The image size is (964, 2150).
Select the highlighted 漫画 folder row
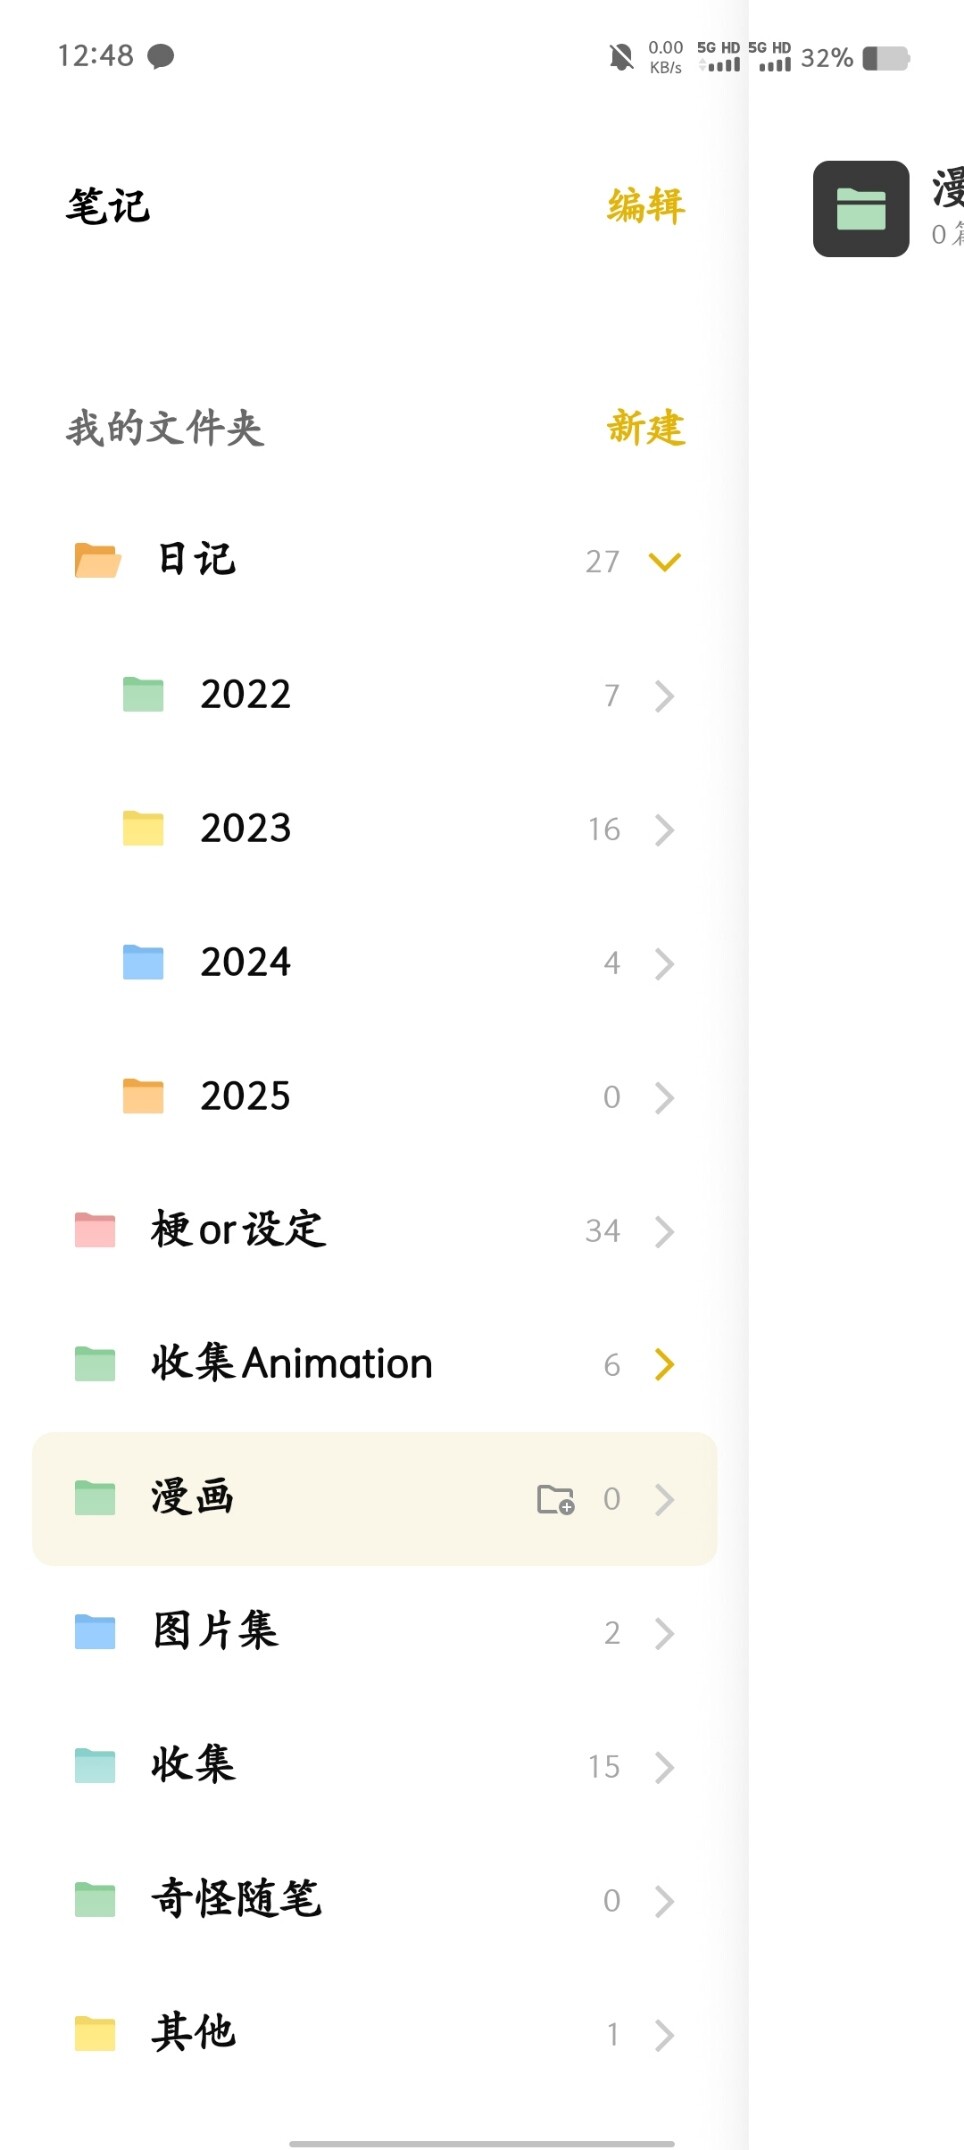pyautogui.click(x=300, y=1498)
